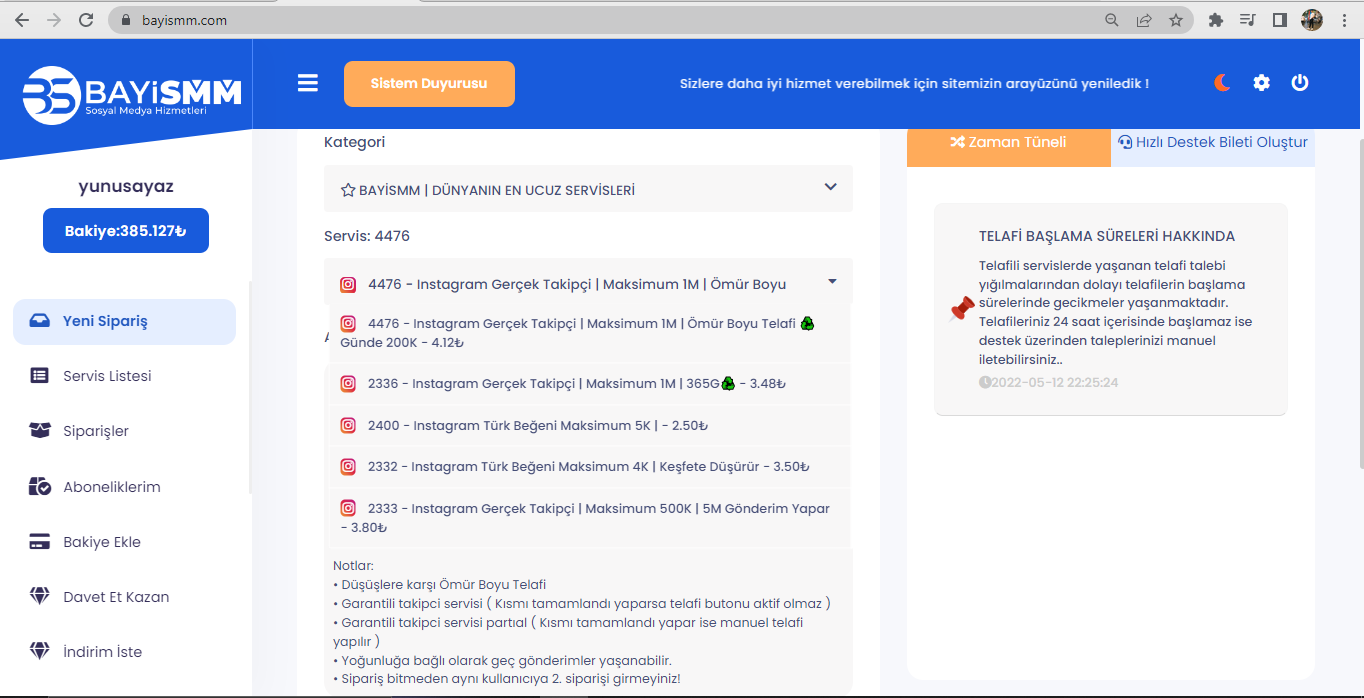Click the Yeni Sipariş inbox icon
Screen dimensions: 1364x698
pos(40,321)
